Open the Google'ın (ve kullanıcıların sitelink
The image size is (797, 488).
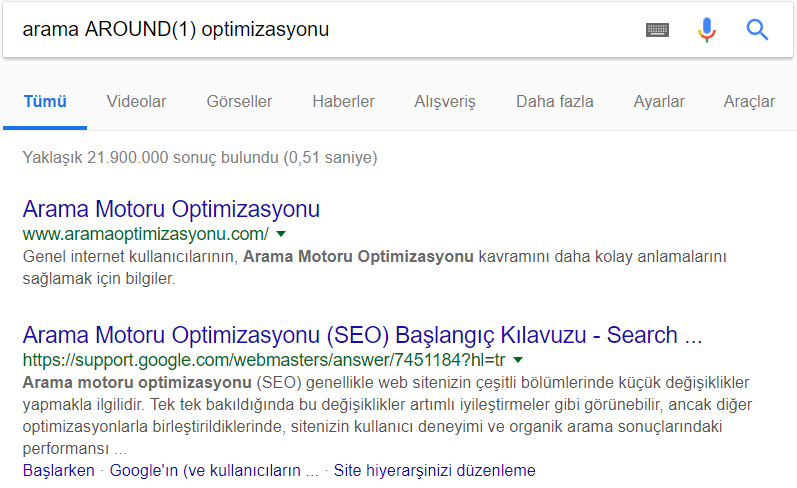coord(214,471)
